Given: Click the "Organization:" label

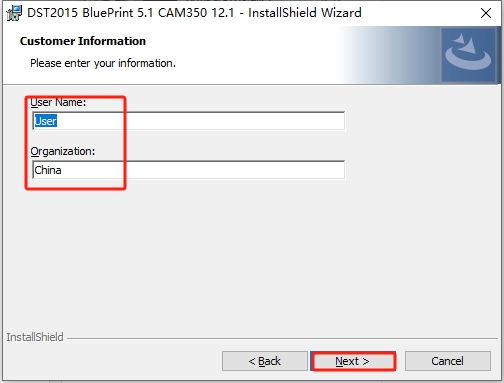Looking at the screenshot, I should (x=63, y=151).
